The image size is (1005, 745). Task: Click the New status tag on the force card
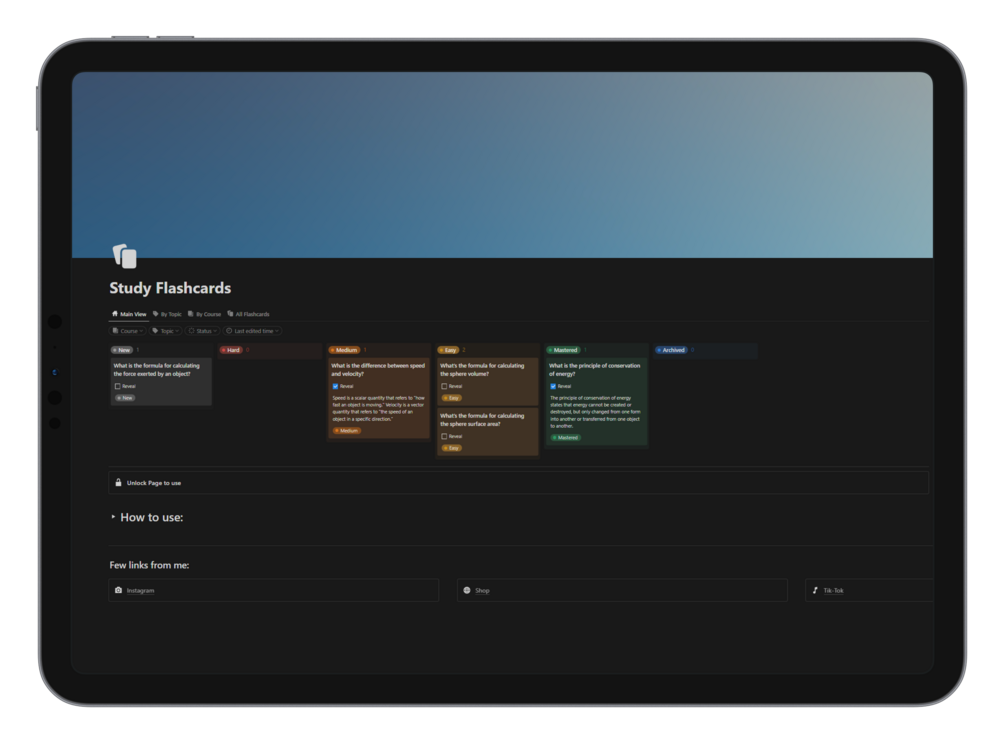[125, 398]
